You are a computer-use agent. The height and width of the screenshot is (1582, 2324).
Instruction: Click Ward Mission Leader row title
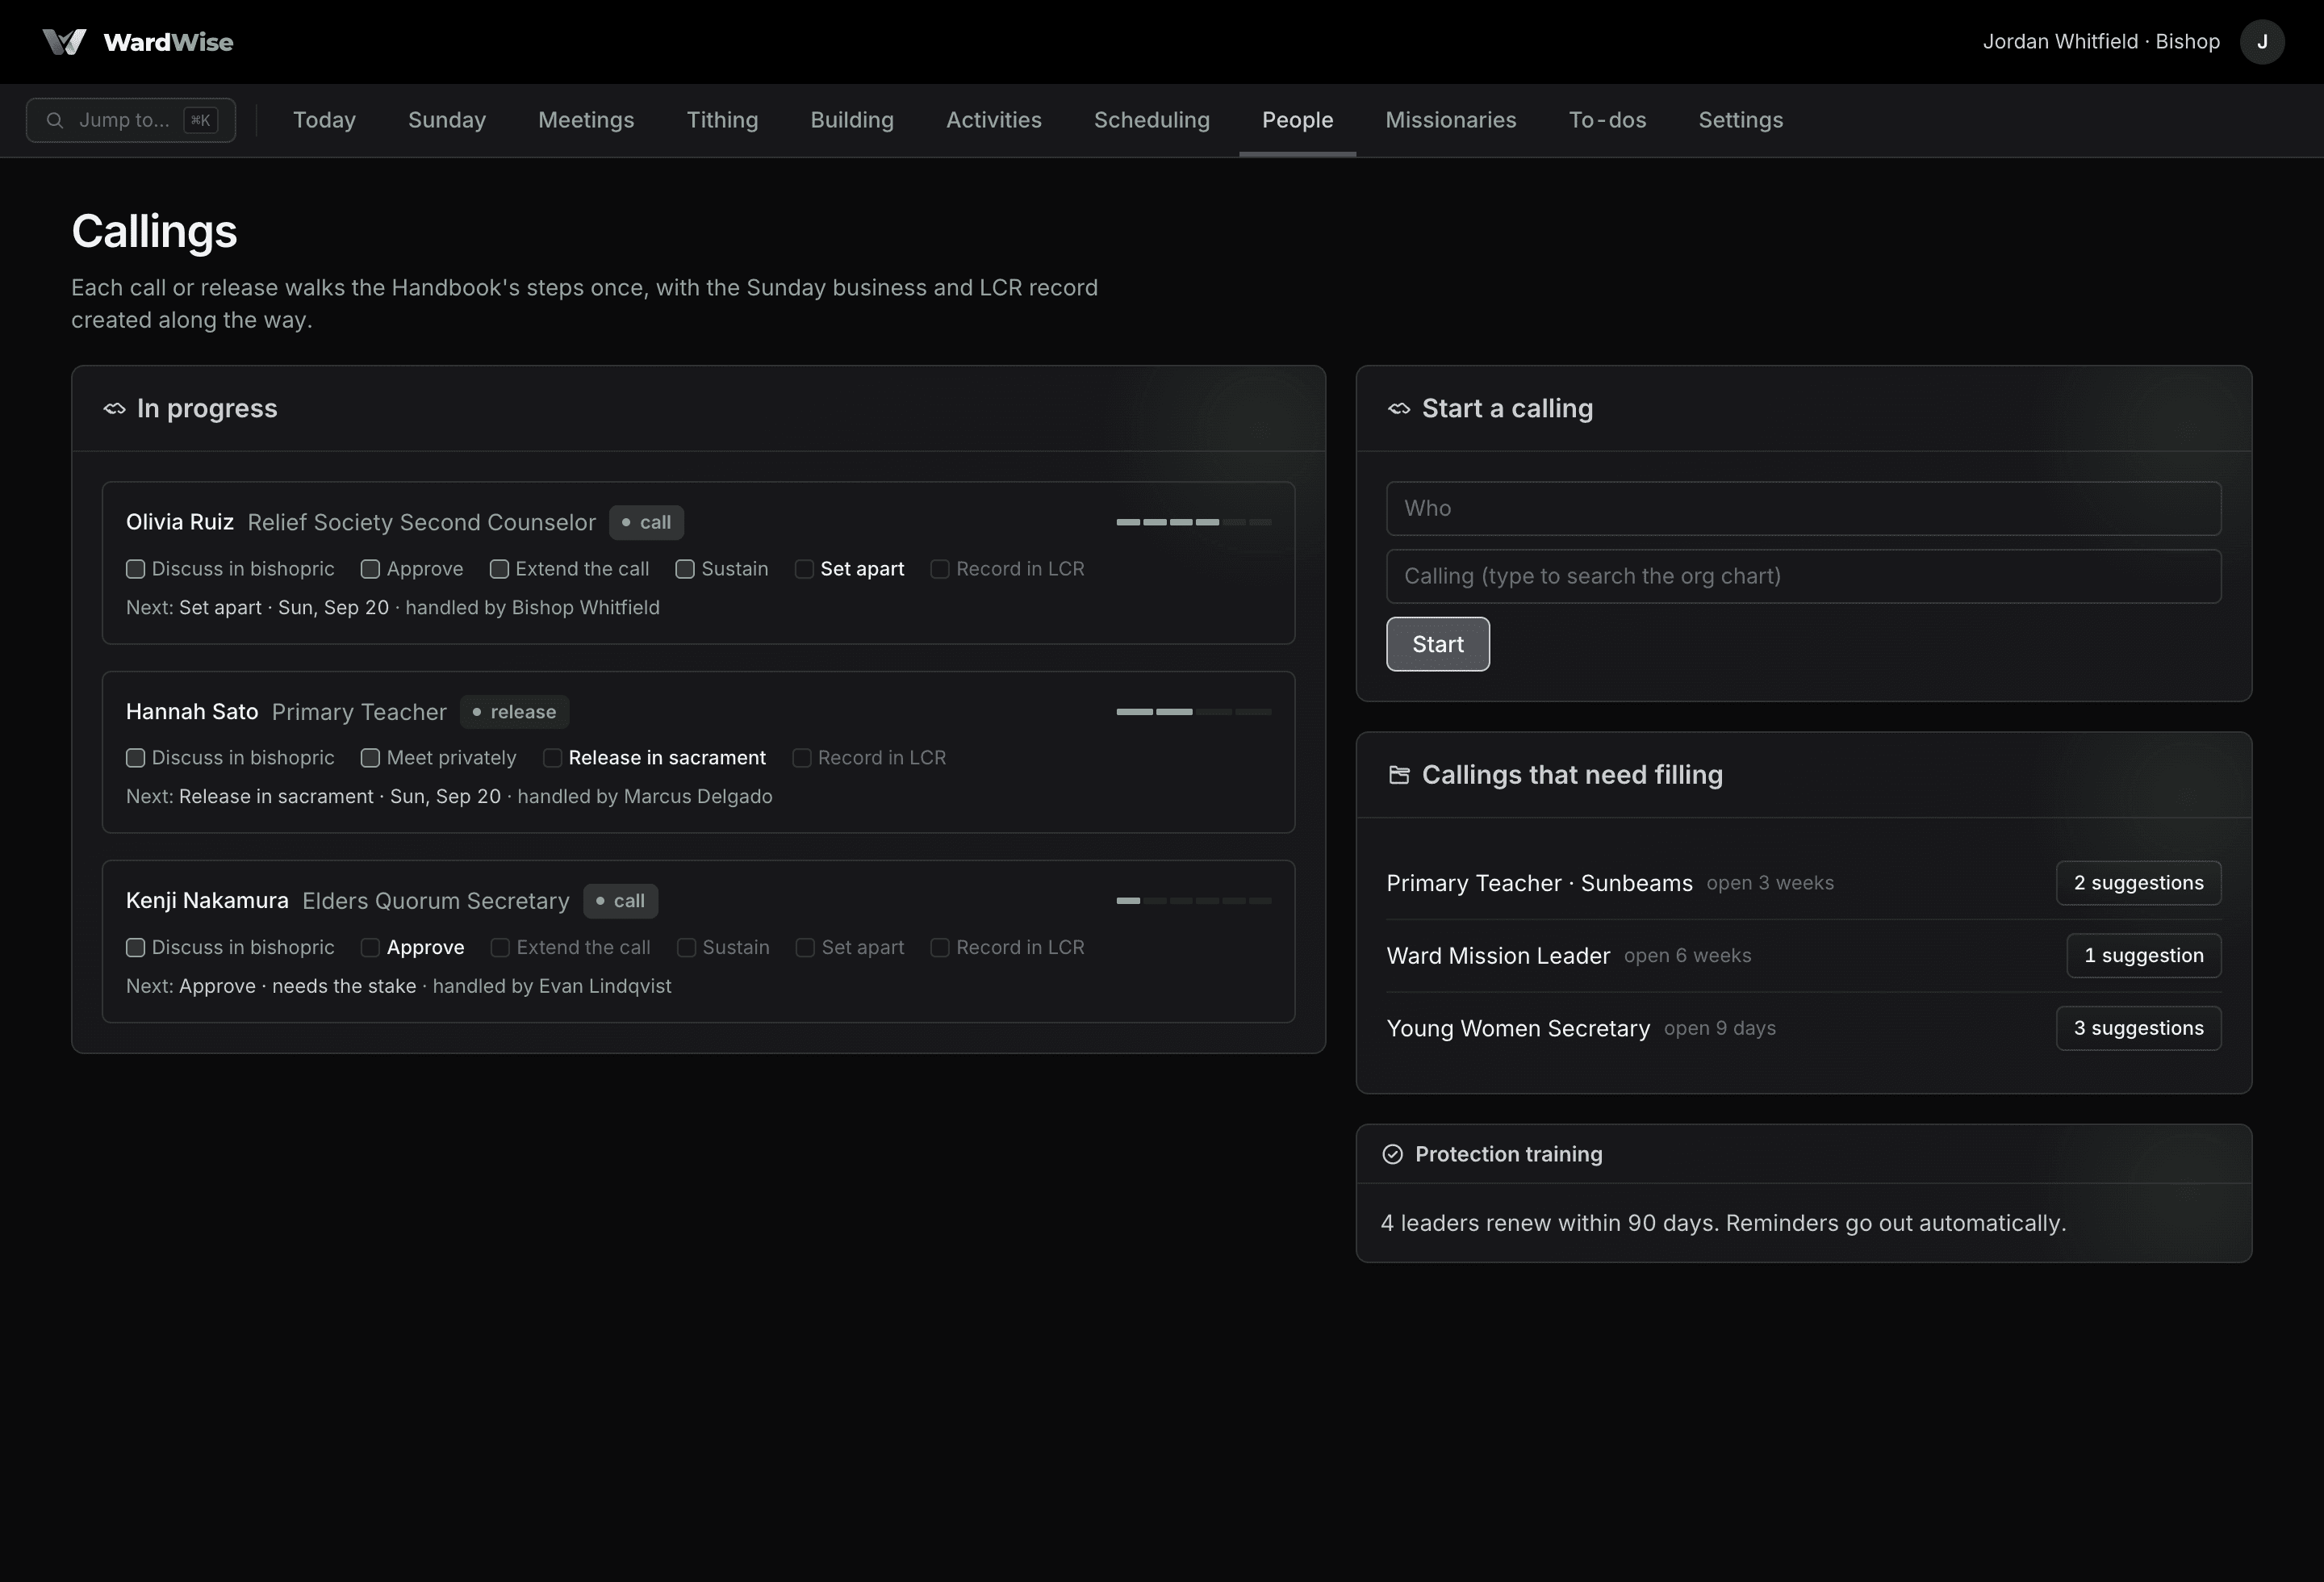coord(1498,956)
